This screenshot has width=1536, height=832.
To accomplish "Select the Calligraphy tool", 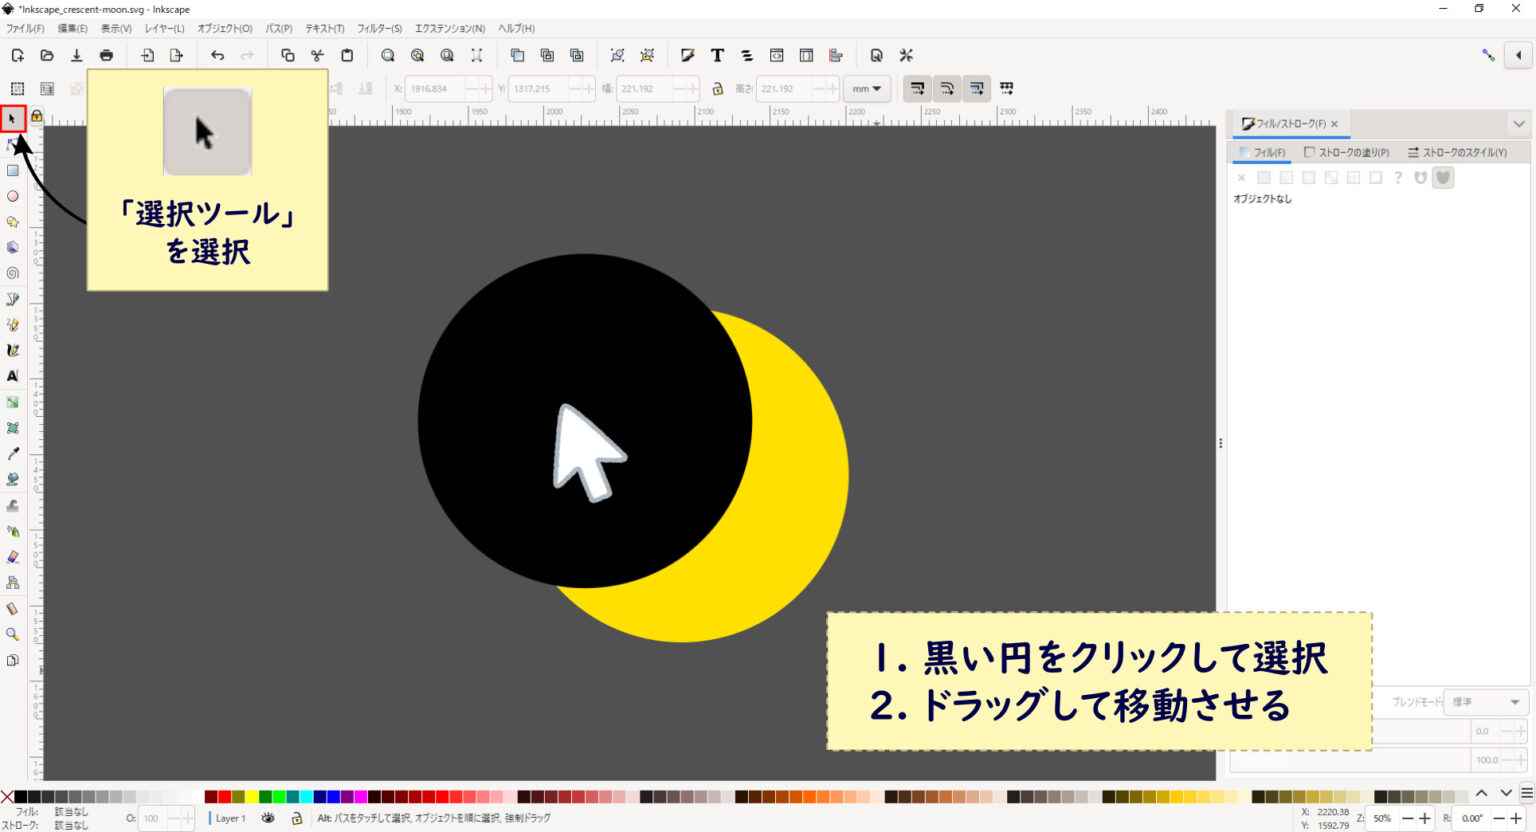I will click(13, 350).
